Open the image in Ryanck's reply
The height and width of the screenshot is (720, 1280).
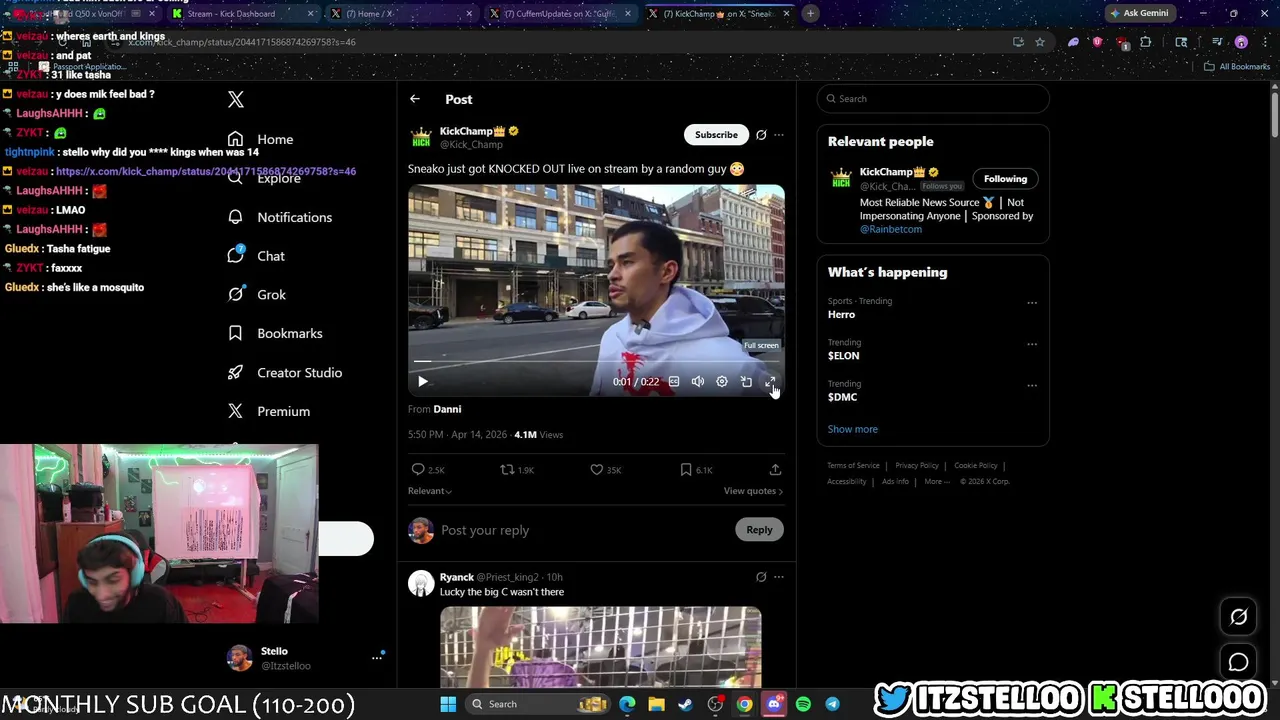600,646
